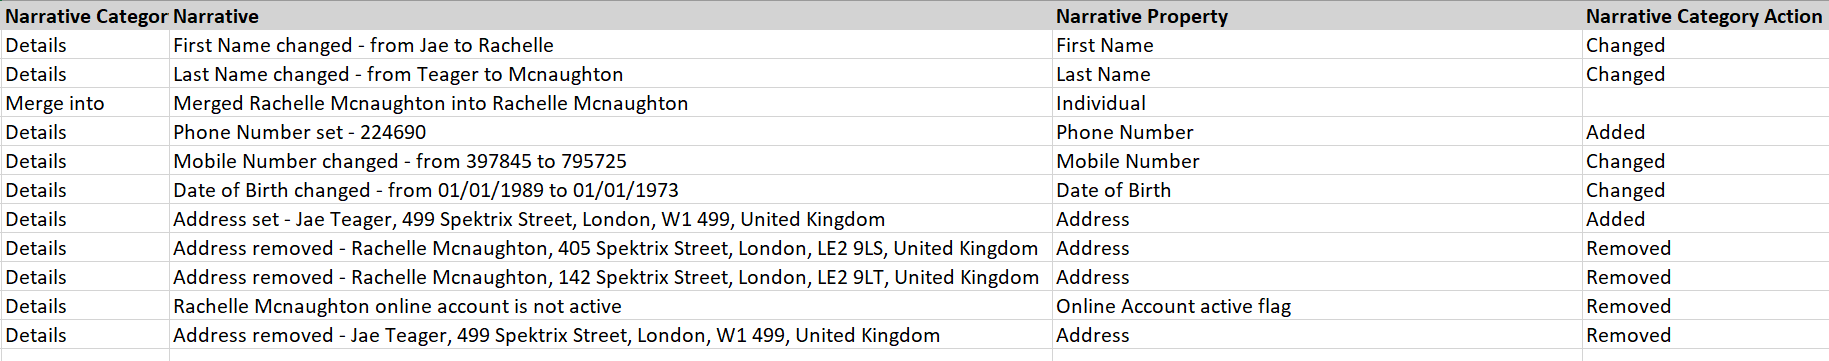Click the 'Changed' action cell for First Name
This screenshot has height=361, width=1829.
pos(1705,45)
